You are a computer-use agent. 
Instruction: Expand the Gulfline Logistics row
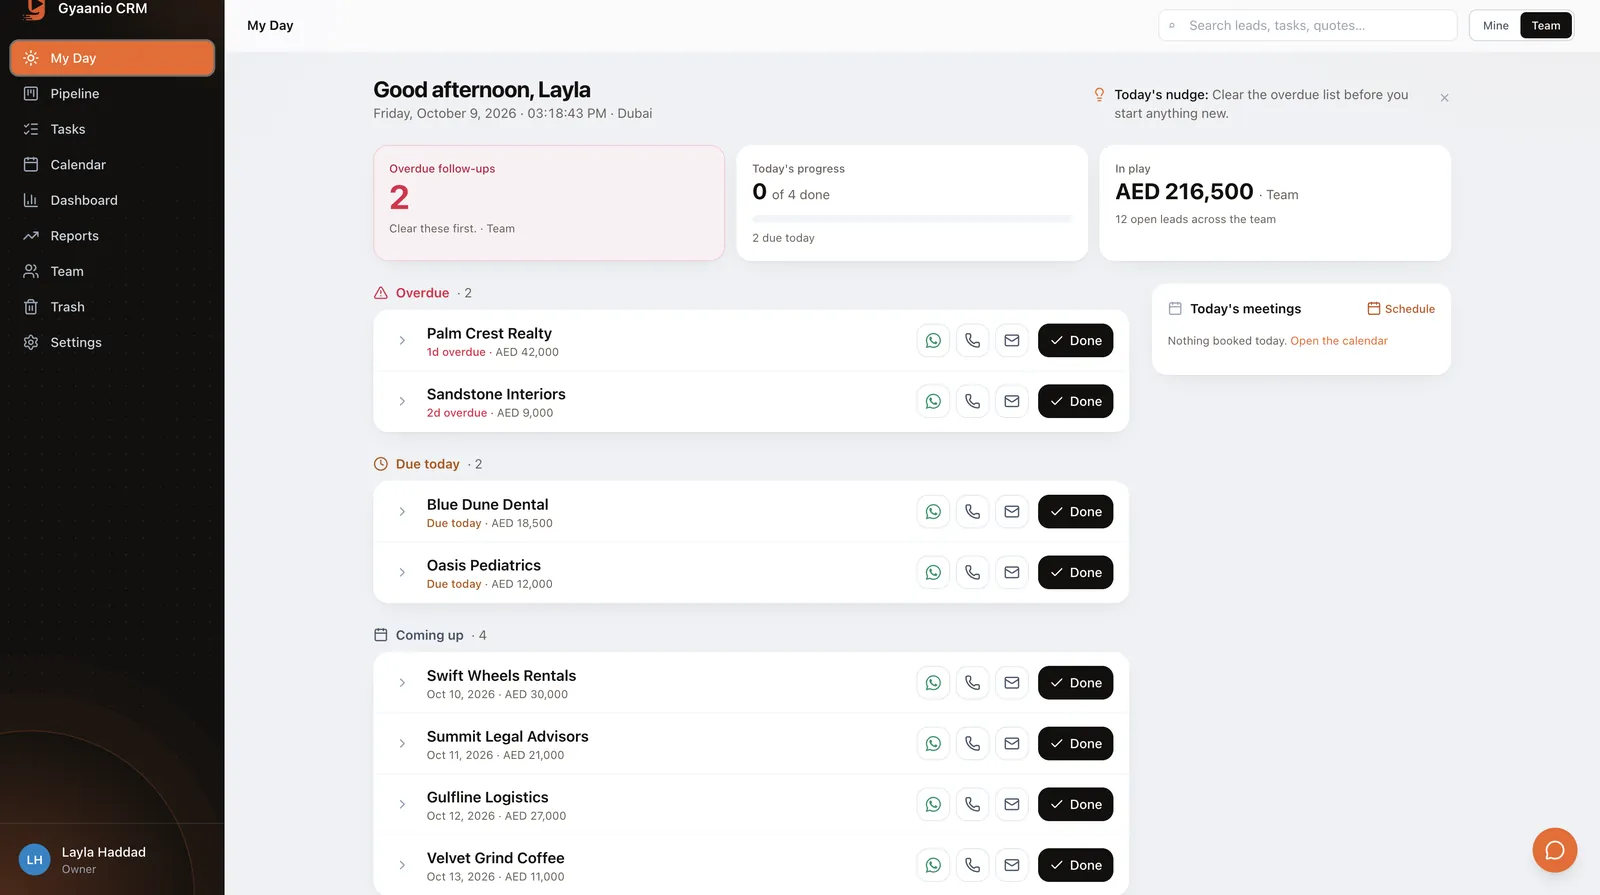(x=402, y=805)
